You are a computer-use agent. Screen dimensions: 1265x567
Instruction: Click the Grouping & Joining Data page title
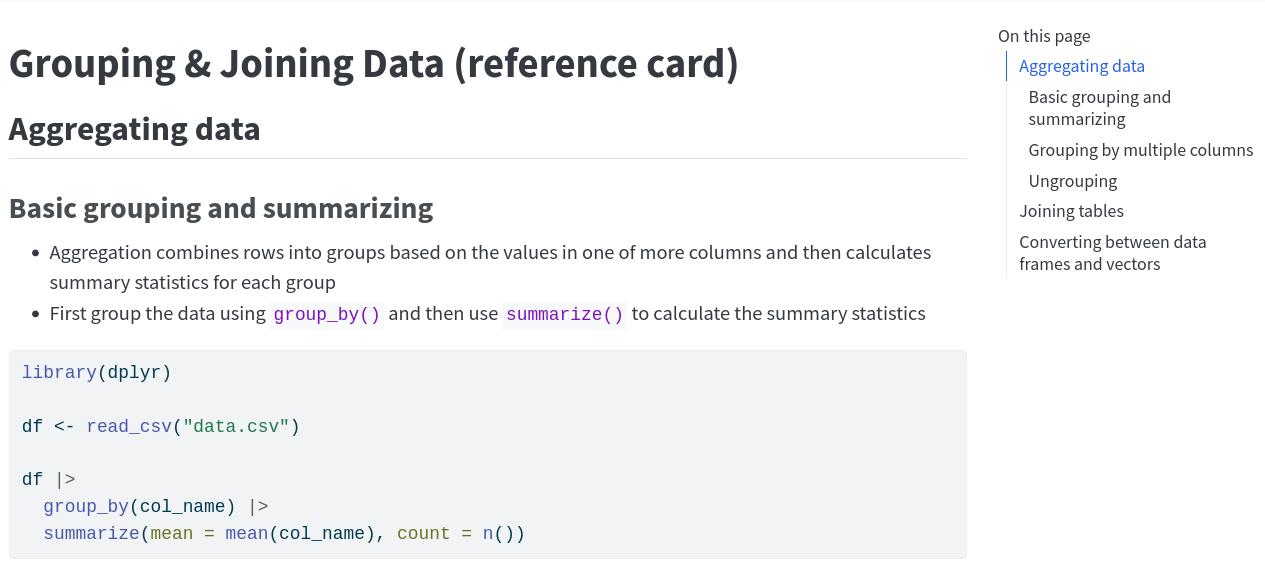click(373, 65)
